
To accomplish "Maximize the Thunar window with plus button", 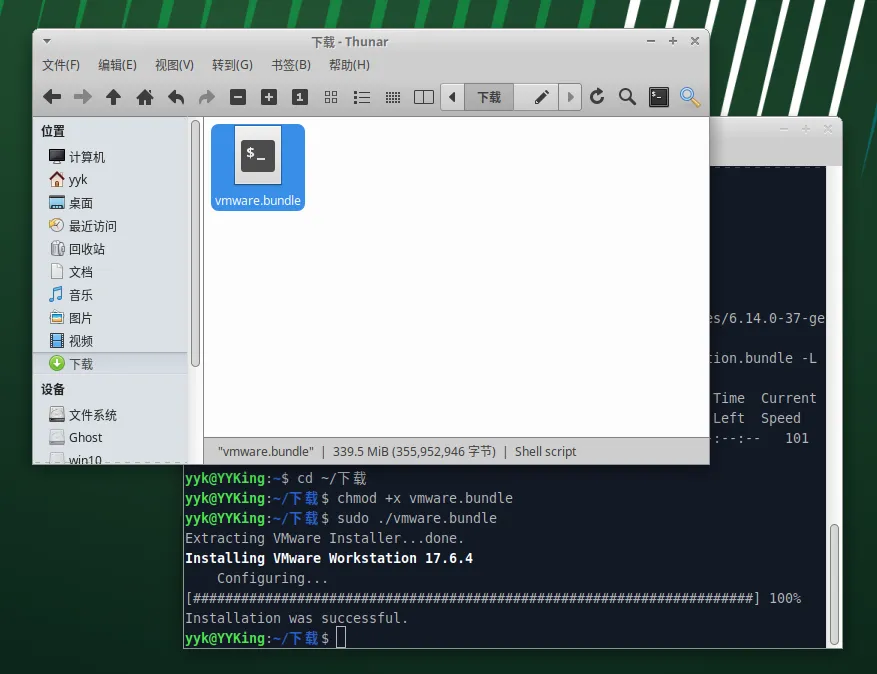I will pyautogui.click(x=673, y=41).
